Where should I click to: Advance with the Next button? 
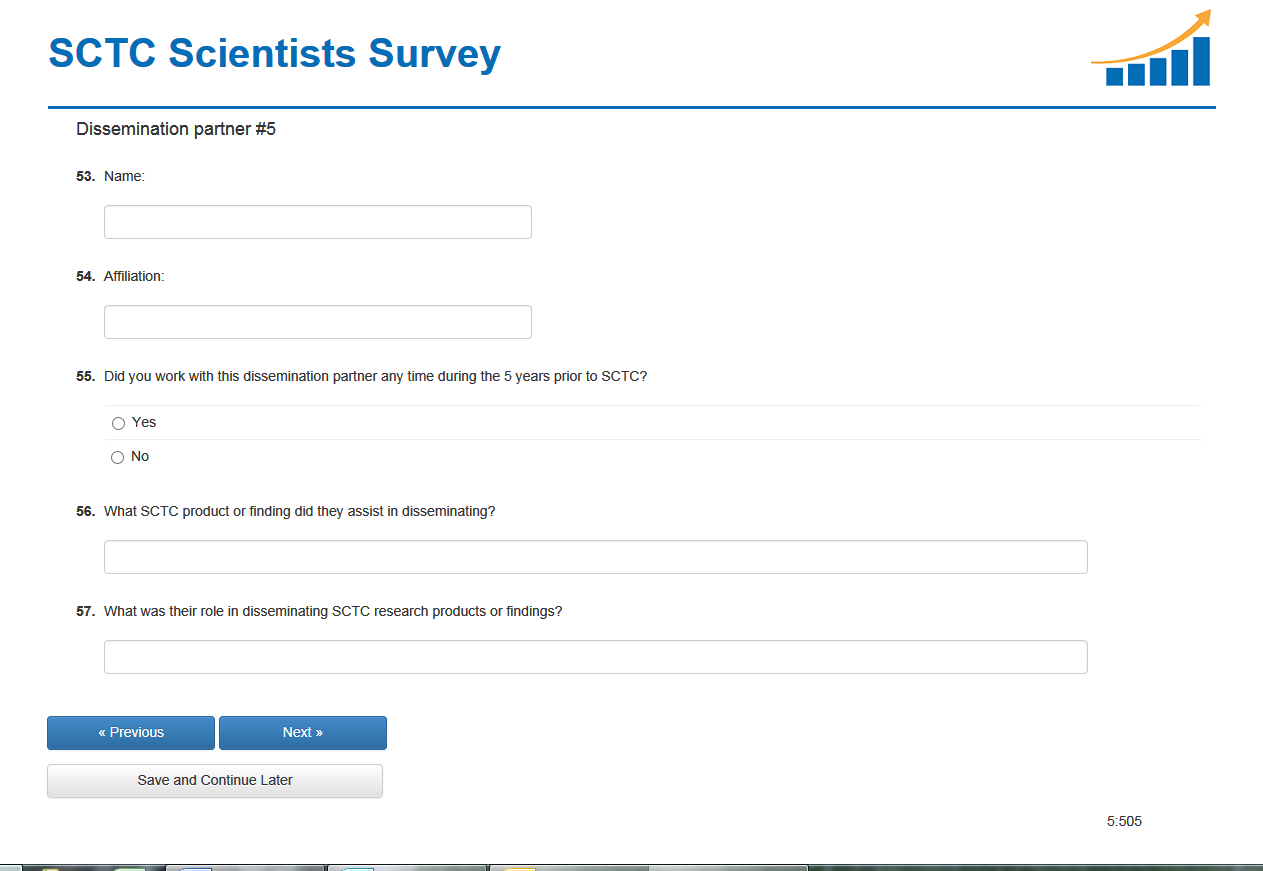[x=302, y=732]
